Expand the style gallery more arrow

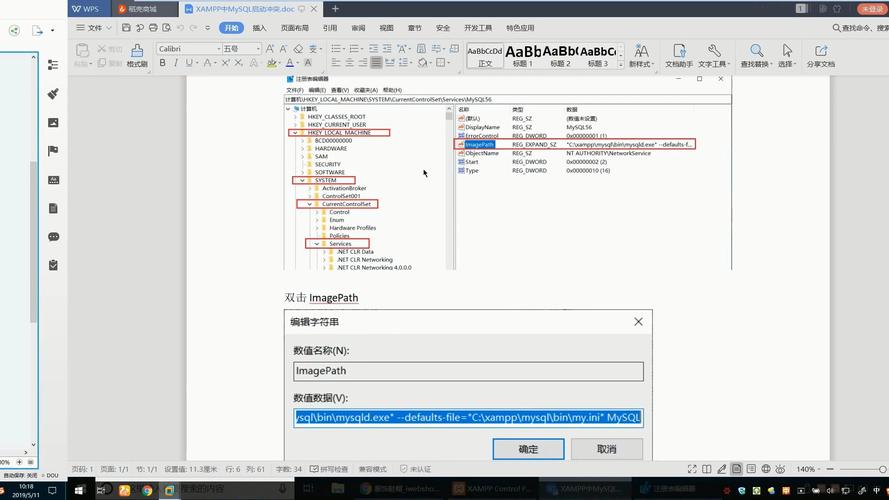[x=621, y=65]
